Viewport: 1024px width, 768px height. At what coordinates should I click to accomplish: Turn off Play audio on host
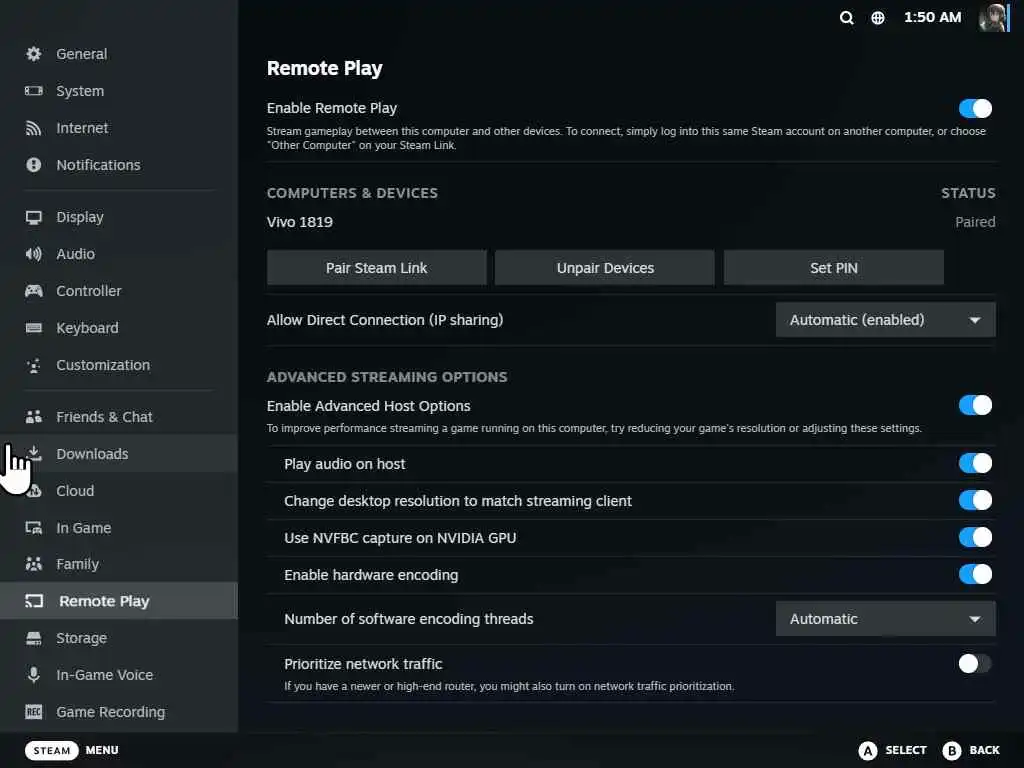[975, 463]
